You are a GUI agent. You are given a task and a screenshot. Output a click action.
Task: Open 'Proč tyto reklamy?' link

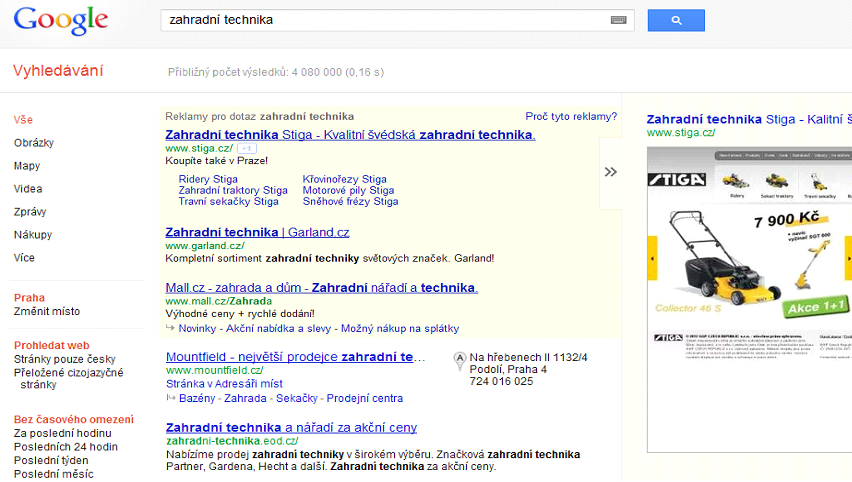coord(571,116)
